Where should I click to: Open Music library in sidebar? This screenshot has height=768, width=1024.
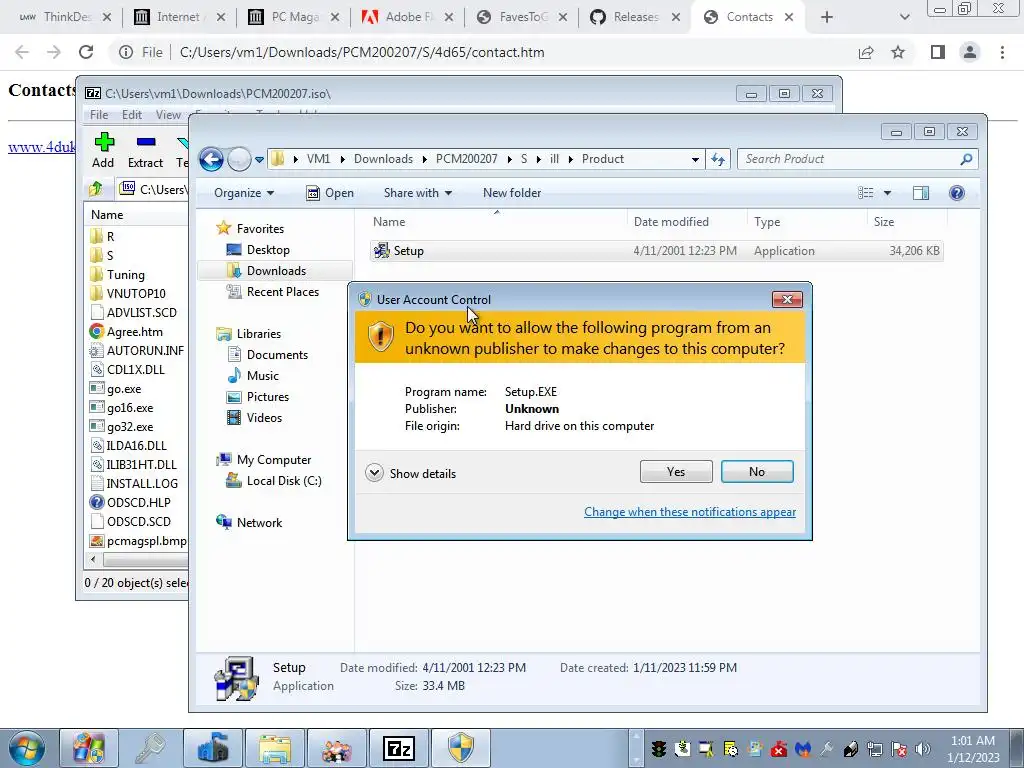coord(253,376)
